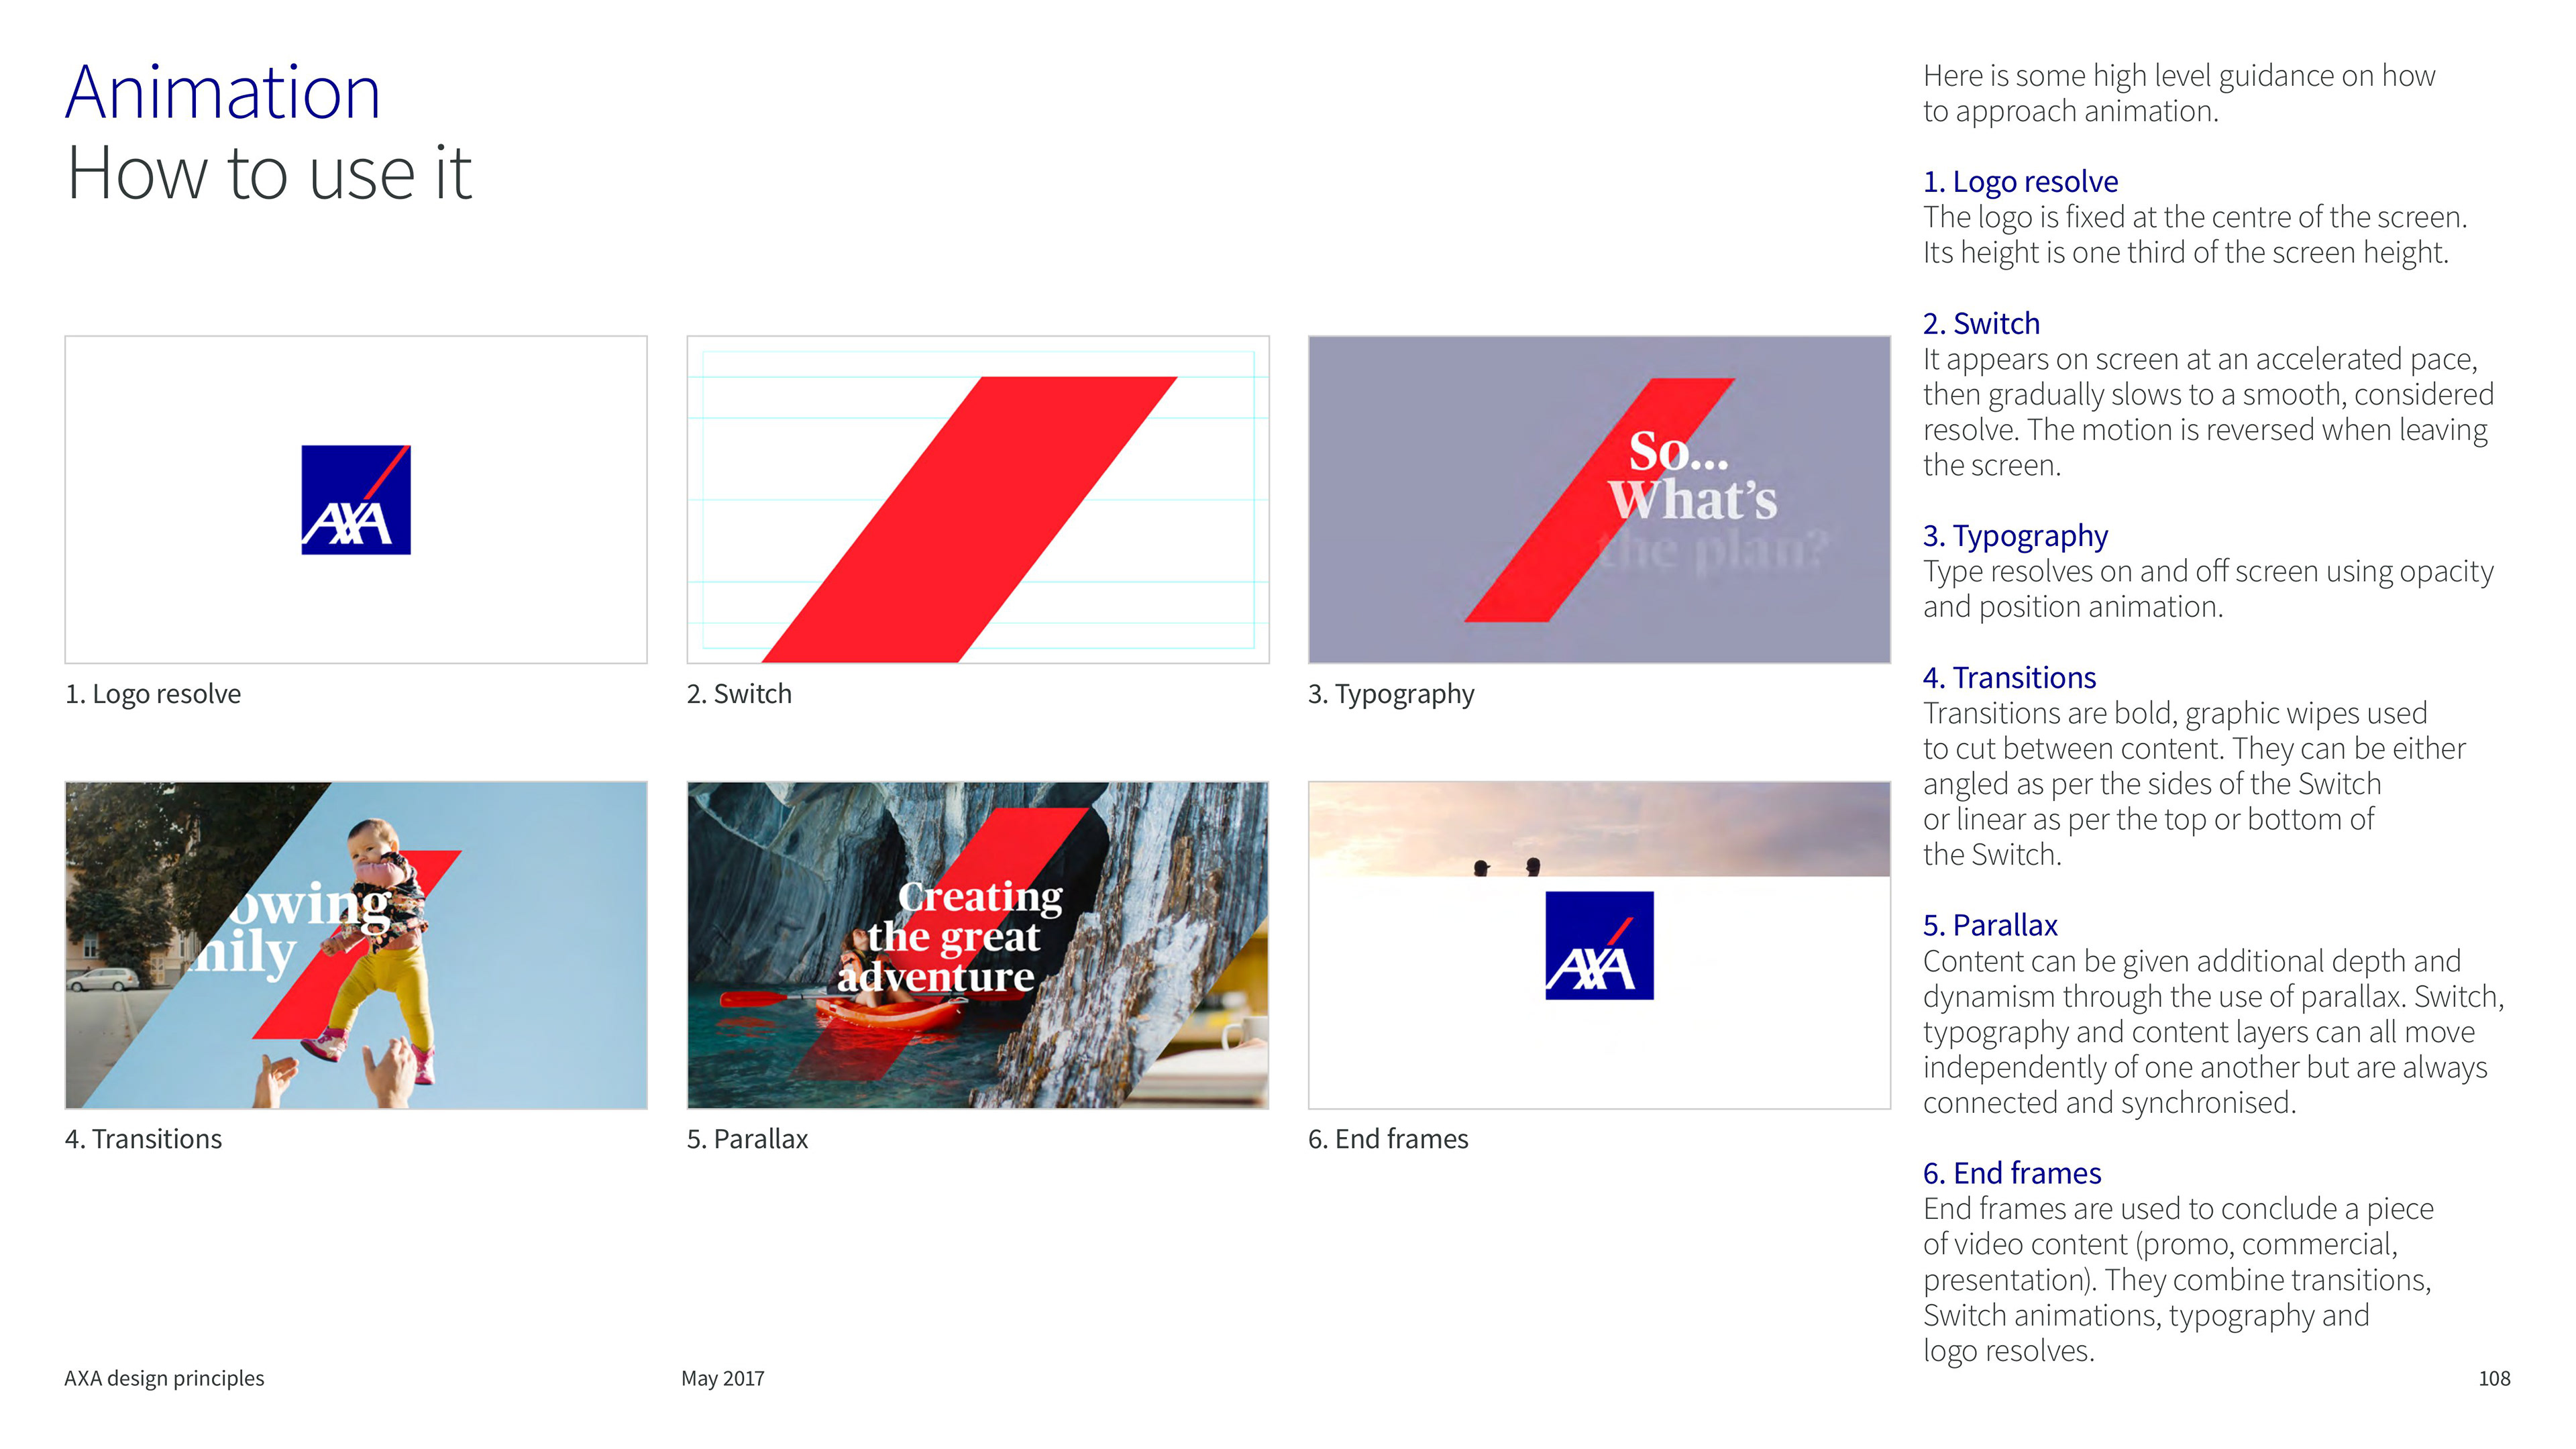The width and height of the screenshot is (2576, 1449).
Task: Click the AXA logo in Logo resolve frame
Action: [x=356, y=500]
